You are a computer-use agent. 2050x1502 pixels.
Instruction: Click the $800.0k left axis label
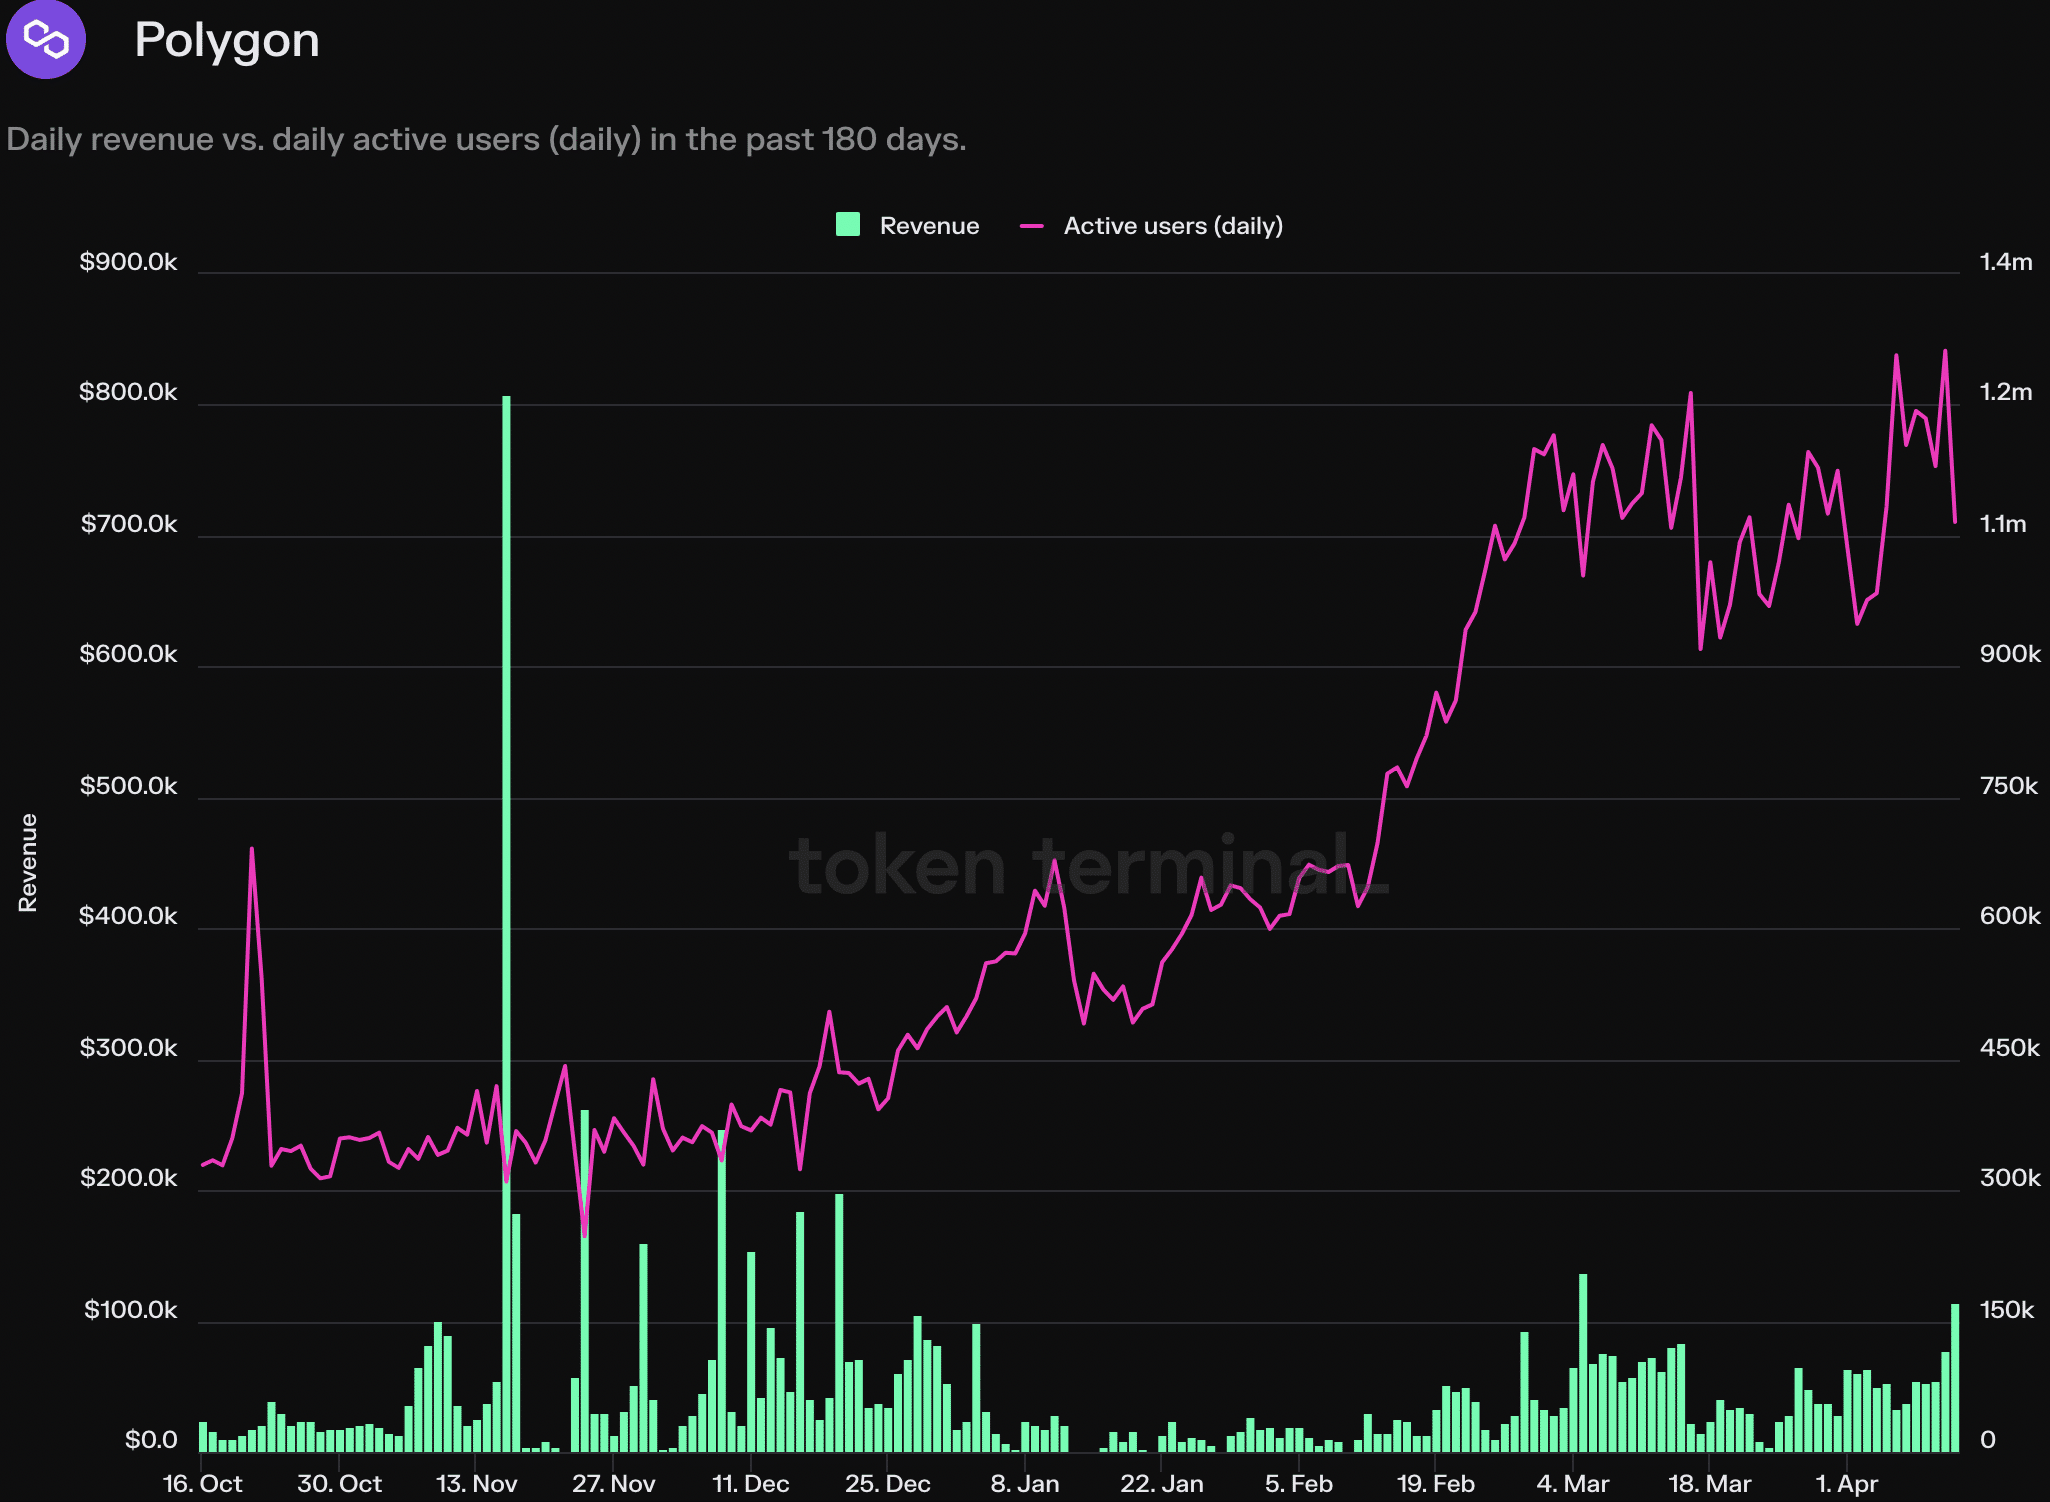click(x=128, y=392)
